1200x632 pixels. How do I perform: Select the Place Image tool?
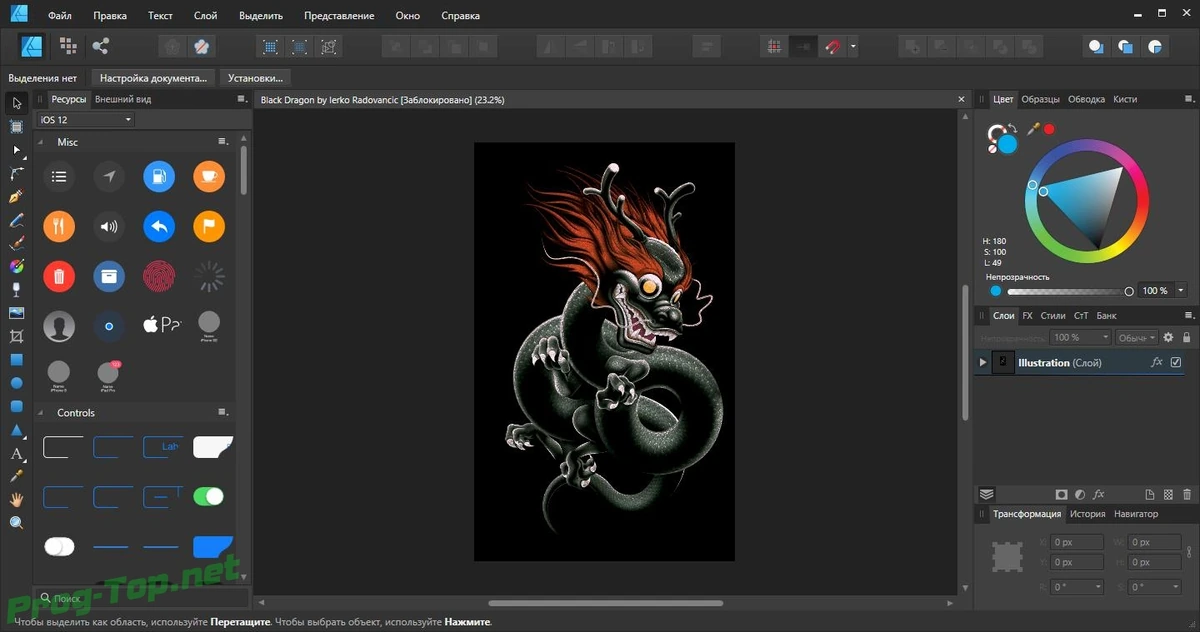(16, 313)
